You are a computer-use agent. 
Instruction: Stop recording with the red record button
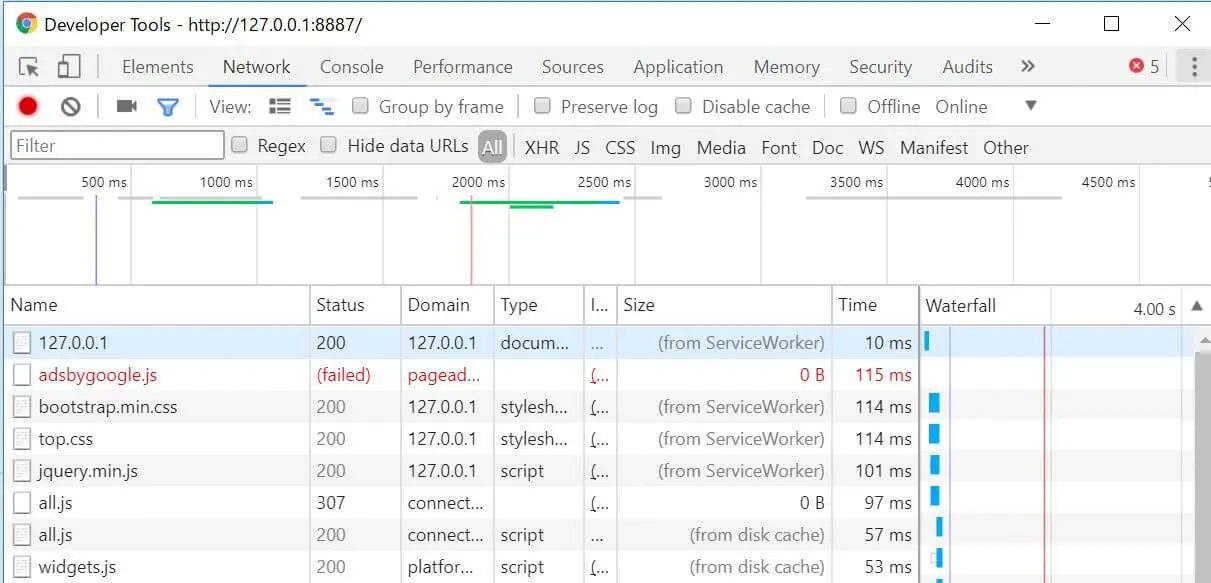tap(28, 106)
